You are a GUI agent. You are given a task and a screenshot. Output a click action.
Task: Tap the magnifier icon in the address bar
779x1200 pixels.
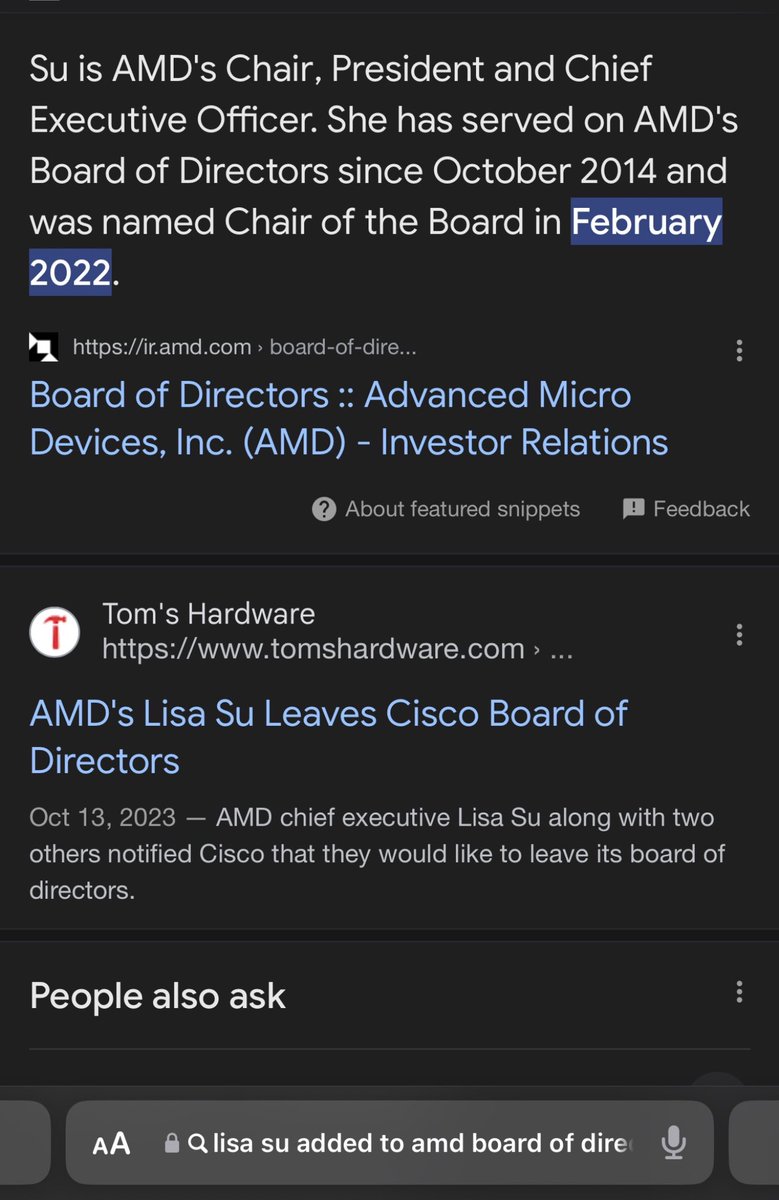(x=197, y=1143)
